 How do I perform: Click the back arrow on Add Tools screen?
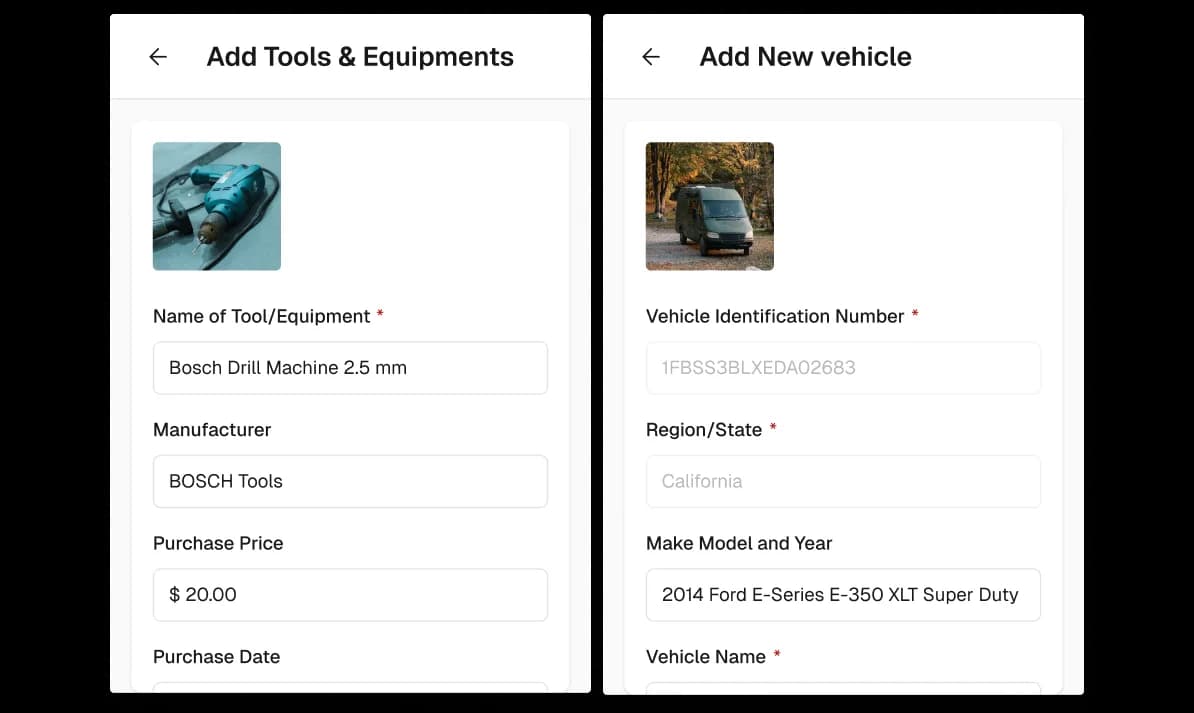pos(157,57)
